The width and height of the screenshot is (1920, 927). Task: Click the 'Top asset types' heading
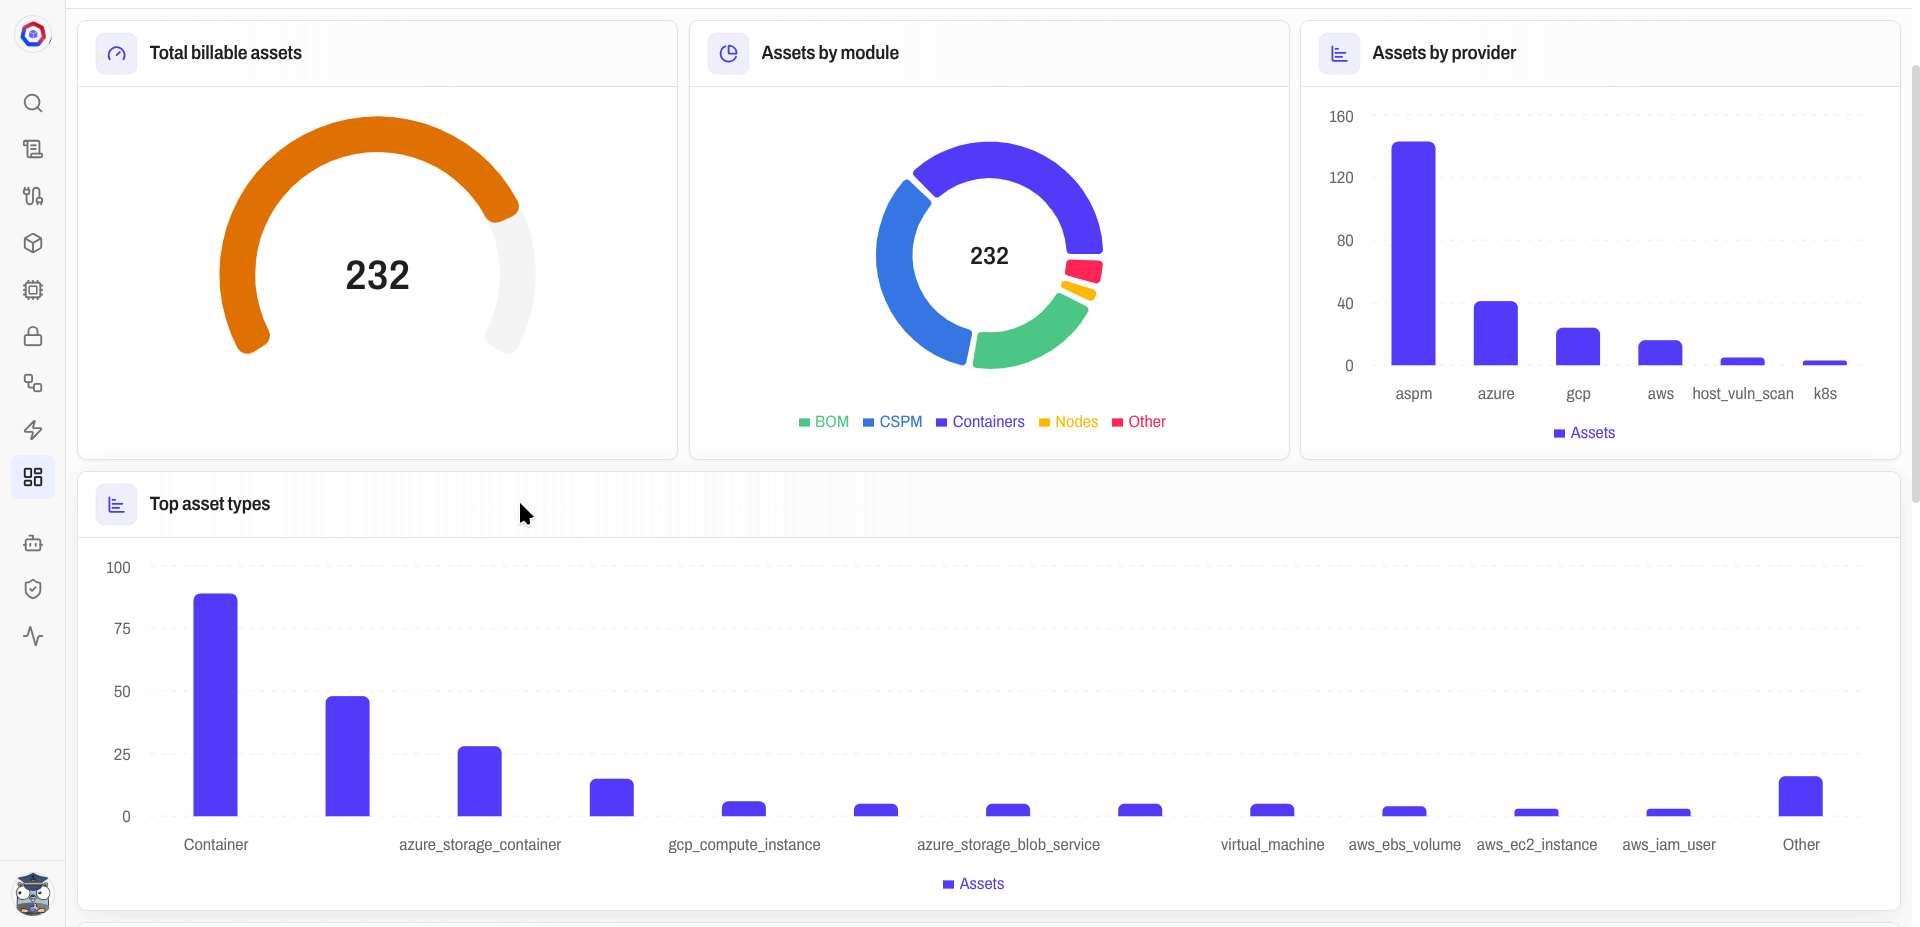tap(210, 504)
